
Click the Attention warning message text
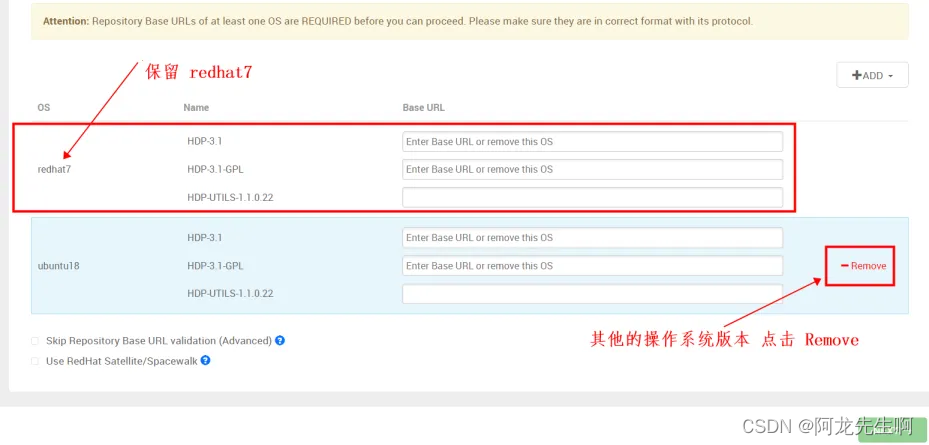click(x=398, y=21)
